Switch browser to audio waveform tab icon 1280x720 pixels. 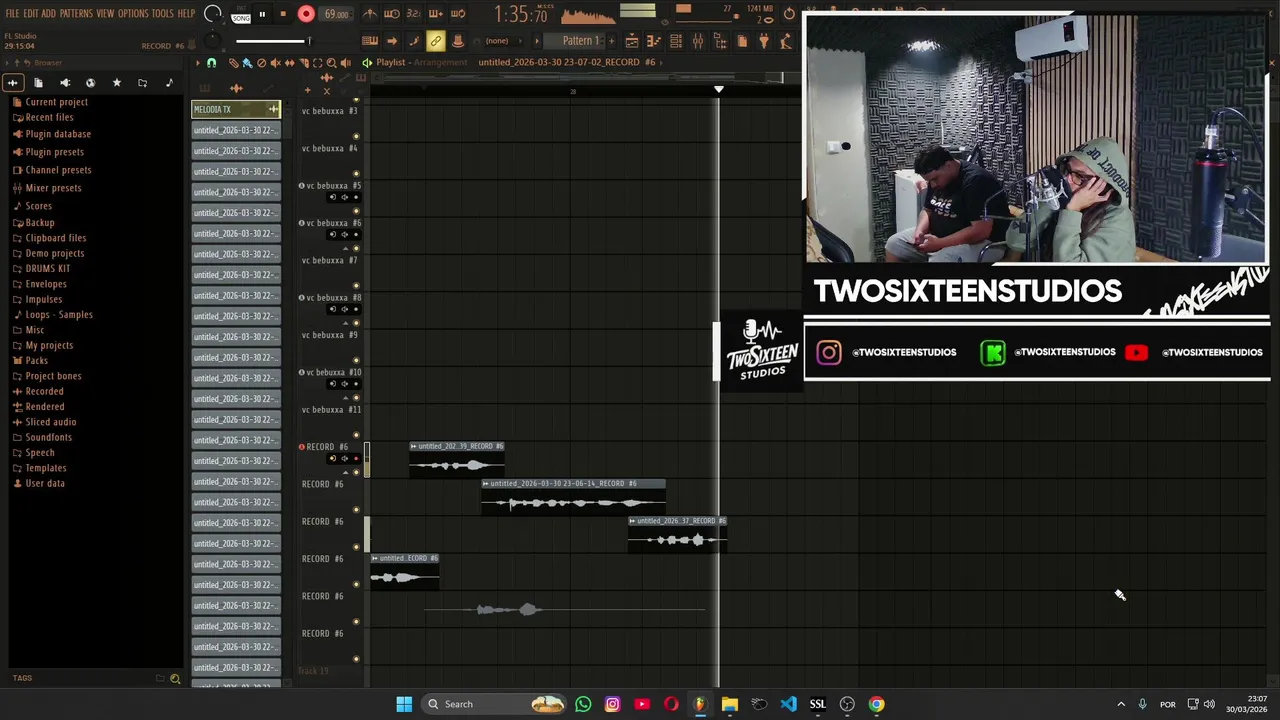click(x=13, y=83)
